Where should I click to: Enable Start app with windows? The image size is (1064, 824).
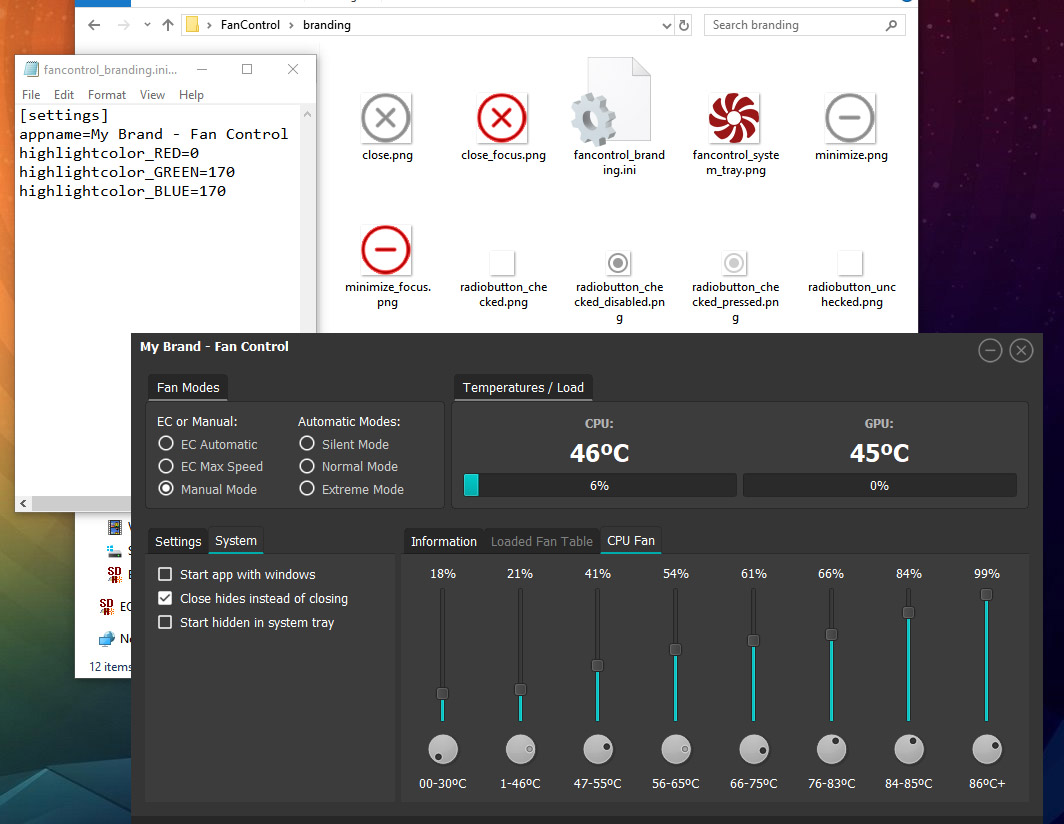165,574
